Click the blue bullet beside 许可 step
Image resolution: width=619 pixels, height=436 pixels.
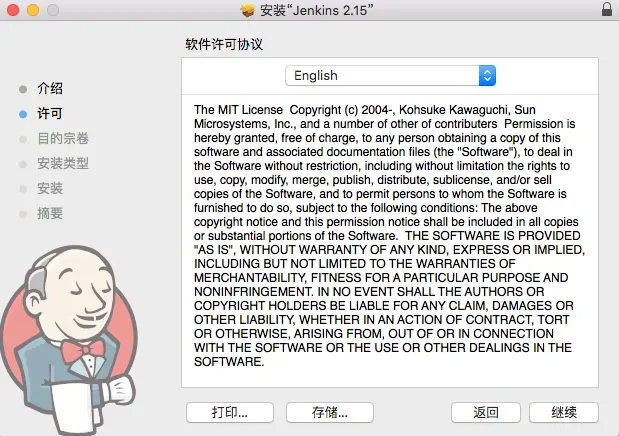pyautogui.click(x=23, y=114)
